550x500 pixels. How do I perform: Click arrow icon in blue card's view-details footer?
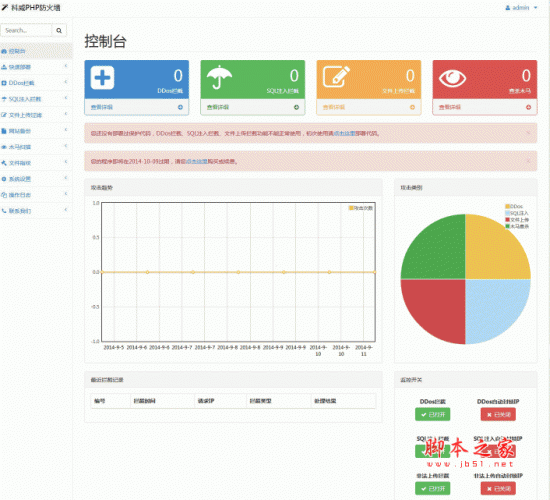coord(180,107)
